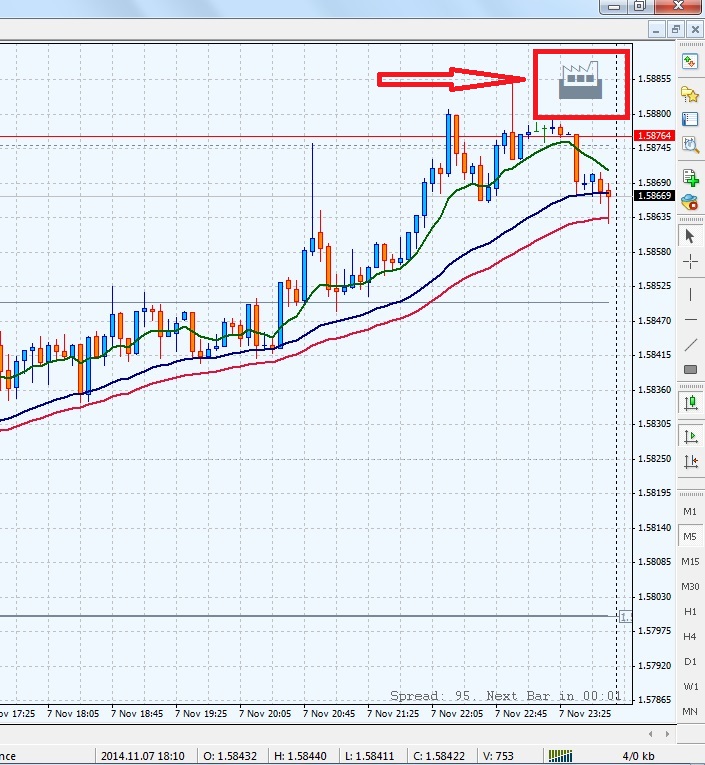The image size is (705, 765).
Task: Click the open price O: 1.58432
Action: [x=230, y=756]
